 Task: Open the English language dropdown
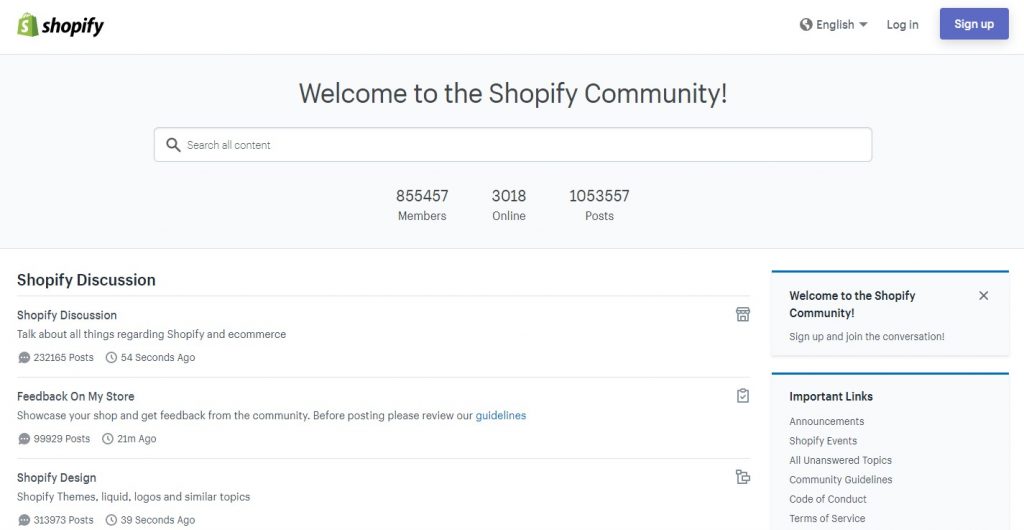834,24
